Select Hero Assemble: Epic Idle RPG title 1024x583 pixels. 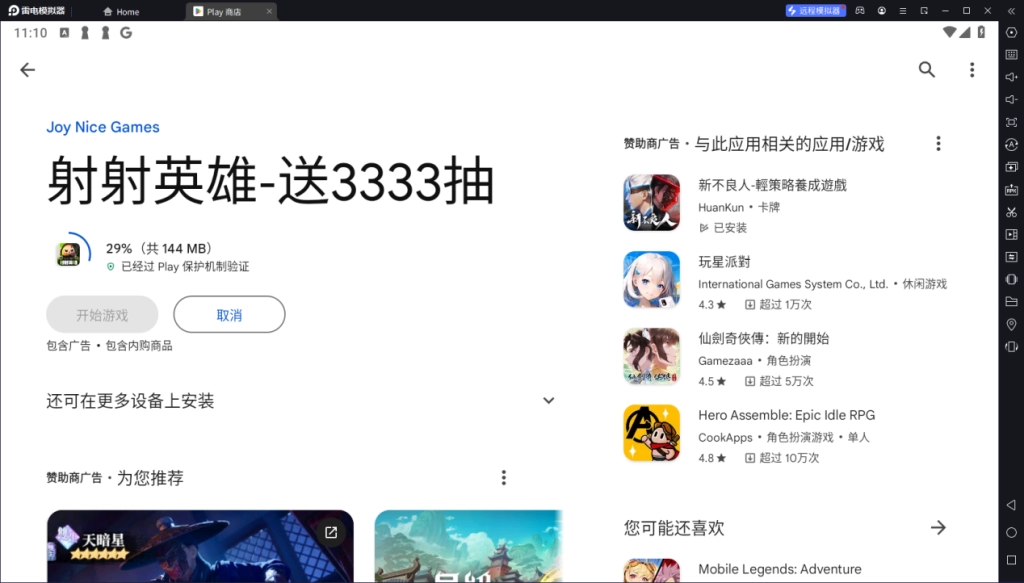tap(786, 415)
